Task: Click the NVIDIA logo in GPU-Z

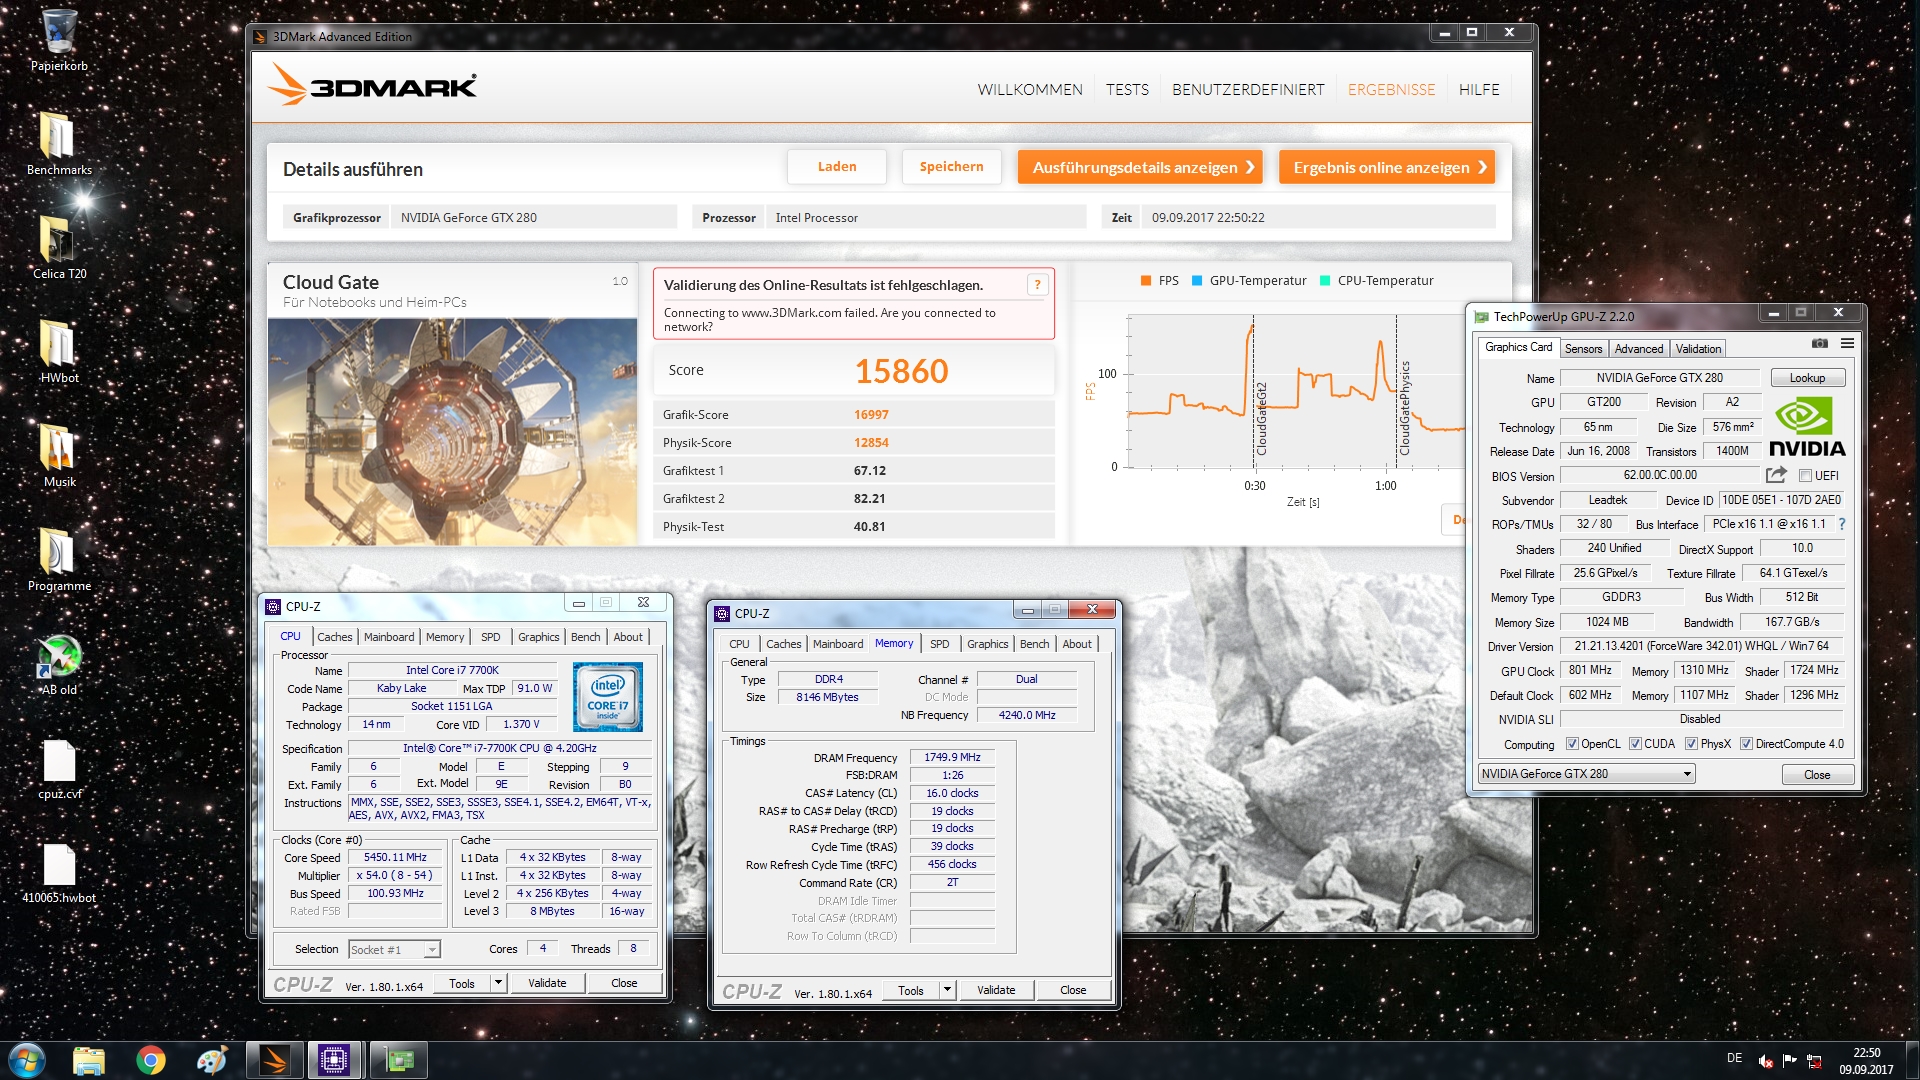Action: tap(1807, 427)
